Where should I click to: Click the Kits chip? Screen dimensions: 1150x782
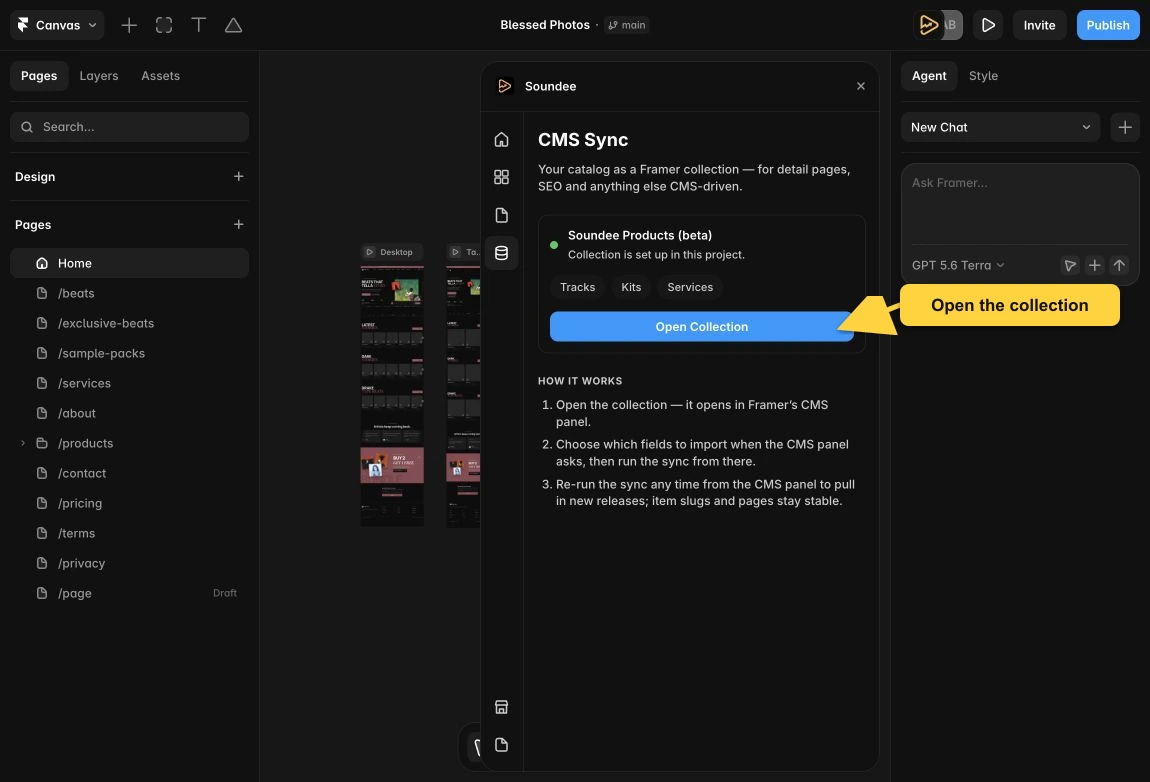point(631,287)
